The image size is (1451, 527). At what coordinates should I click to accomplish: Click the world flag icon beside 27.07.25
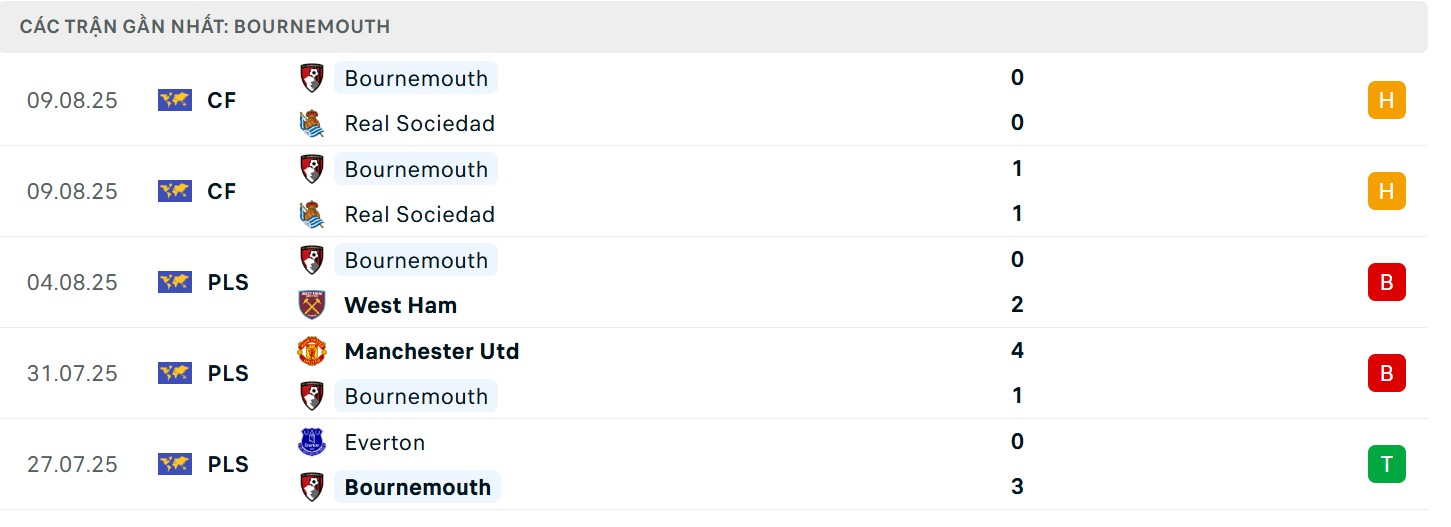tap(174, 464)
